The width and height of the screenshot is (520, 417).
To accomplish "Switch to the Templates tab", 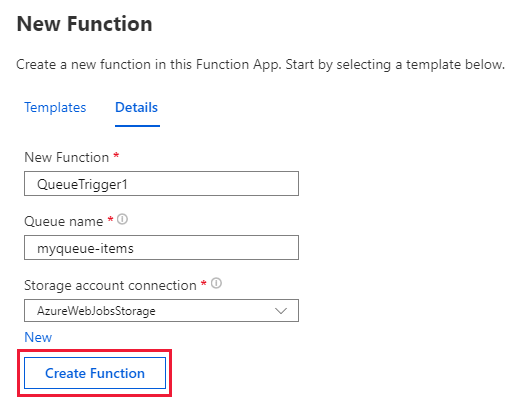I will pos(55,107).
